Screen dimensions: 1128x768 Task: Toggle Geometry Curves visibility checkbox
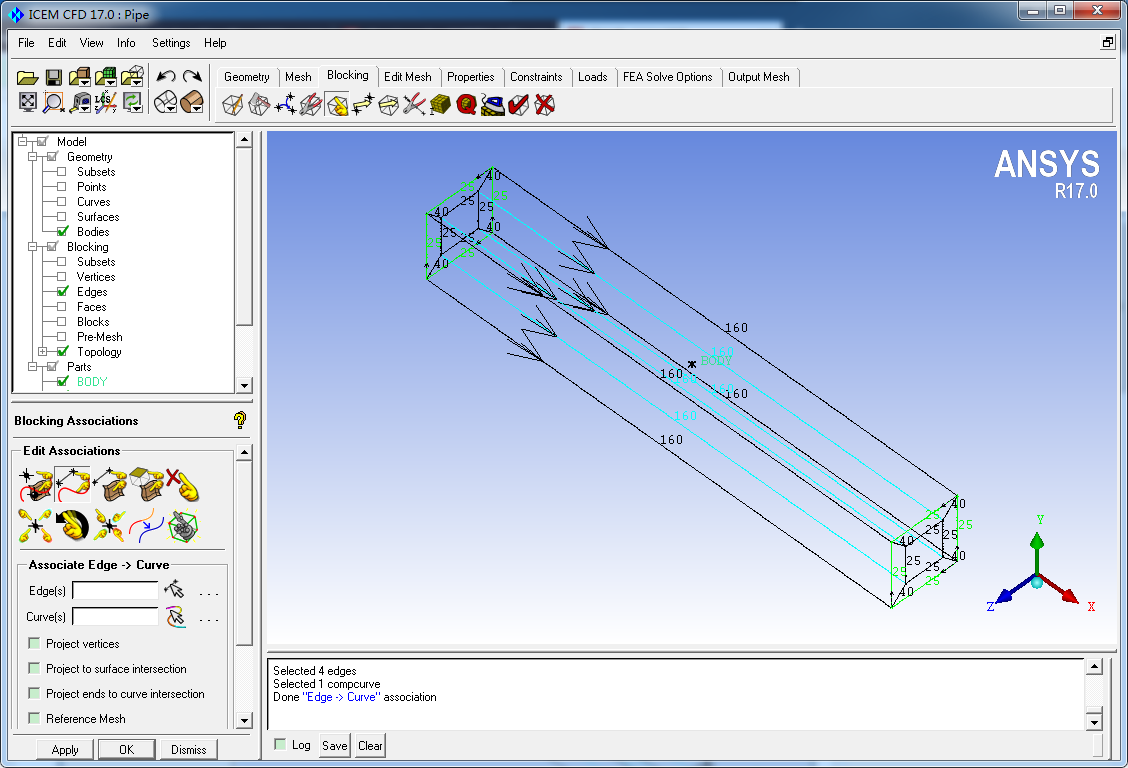coord(62,202)
